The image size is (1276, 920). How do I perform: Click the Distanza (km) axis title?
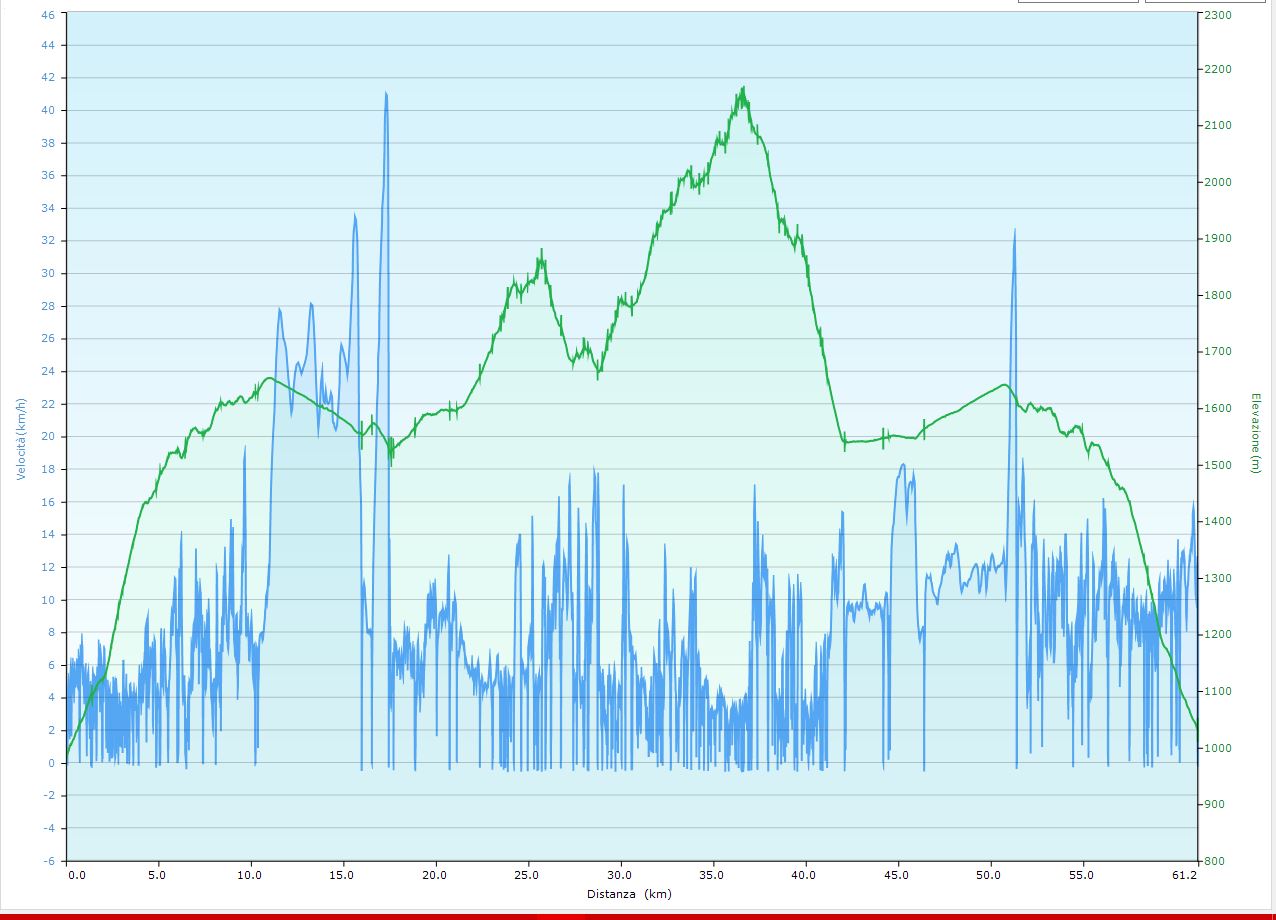coord(629,894)
